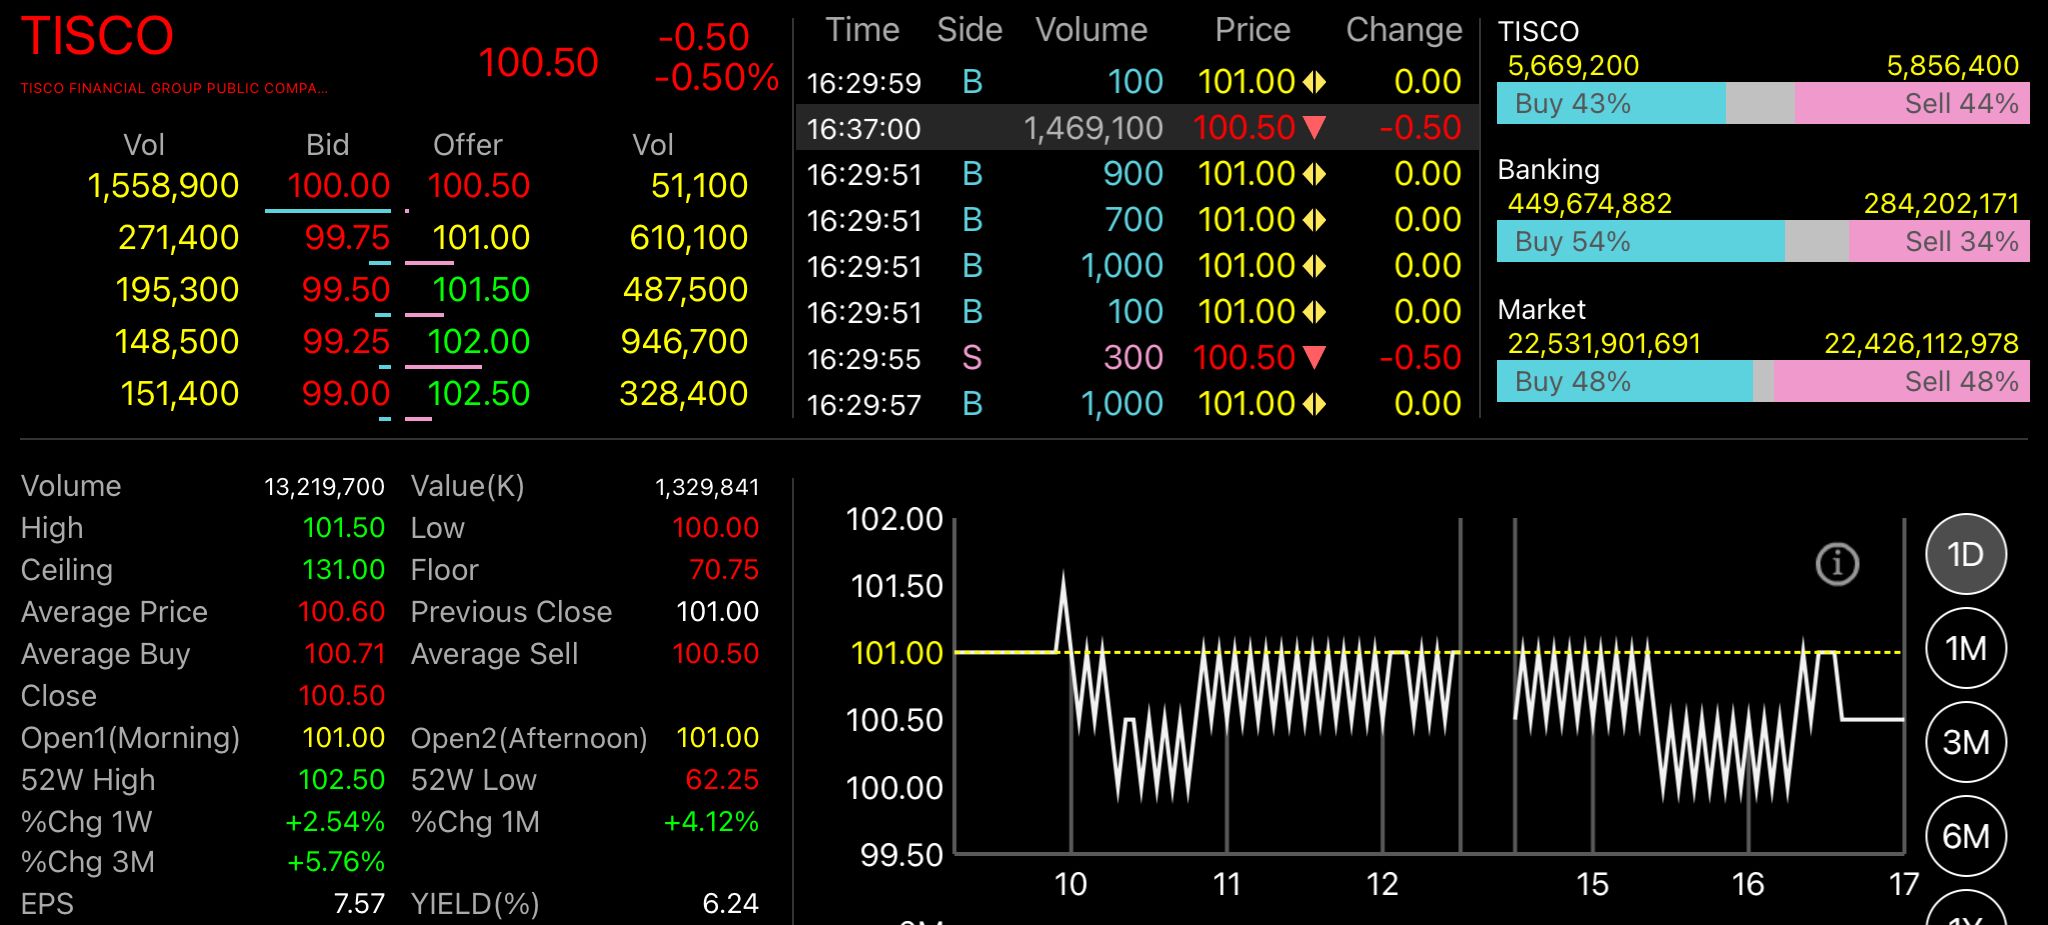
Task: Click the 1,469,100 ticker volume
Action: pyautogui.click(x=1093, y=128)
